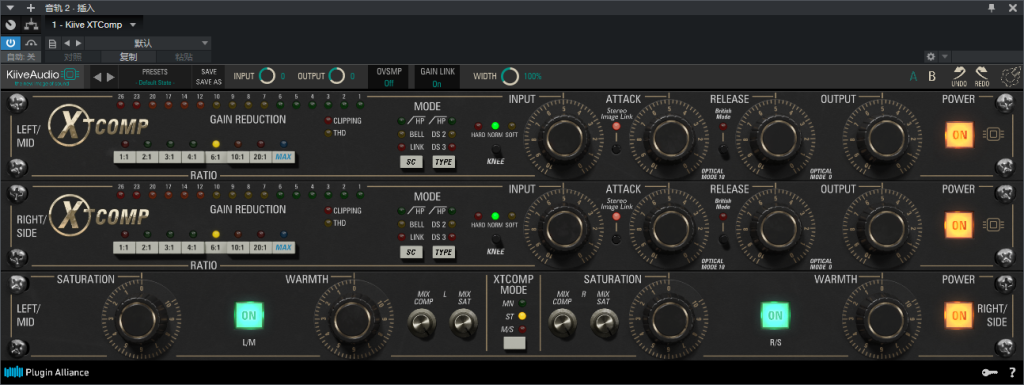Click Left/Mid SATURATION knob
The width and height of the screenshot is (1024, 385).
click(137, 320)
